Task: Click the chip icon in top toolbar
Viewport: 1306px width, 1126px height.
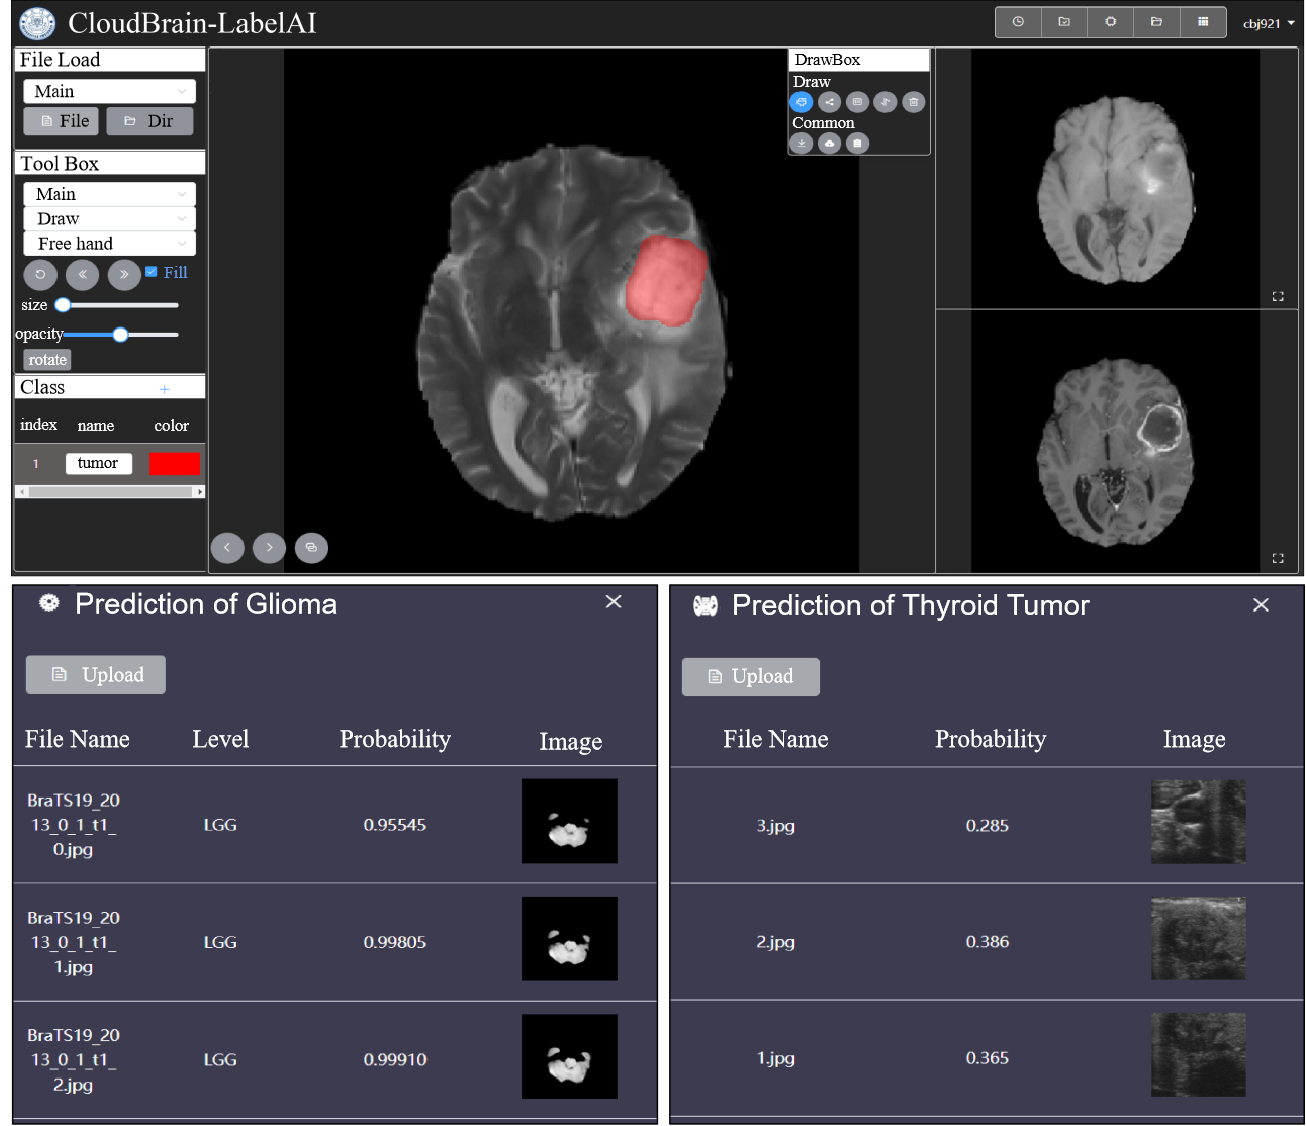Action: pos(1110,22)
